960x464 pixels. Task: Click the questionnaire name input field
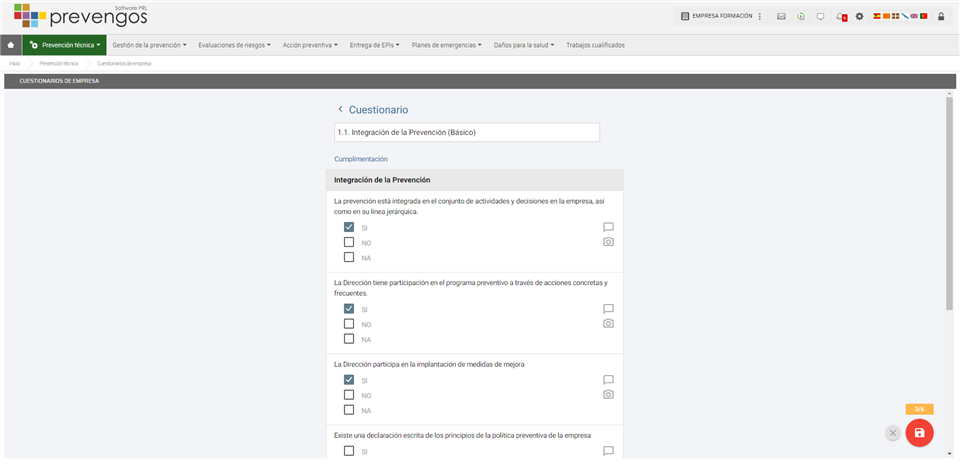click(x=466, y=132)
